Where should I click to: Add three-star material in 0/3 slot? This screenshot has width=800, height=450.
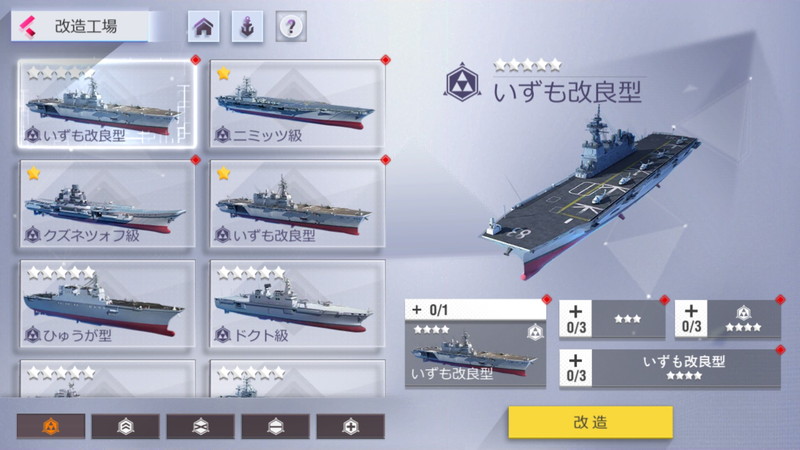612,319
